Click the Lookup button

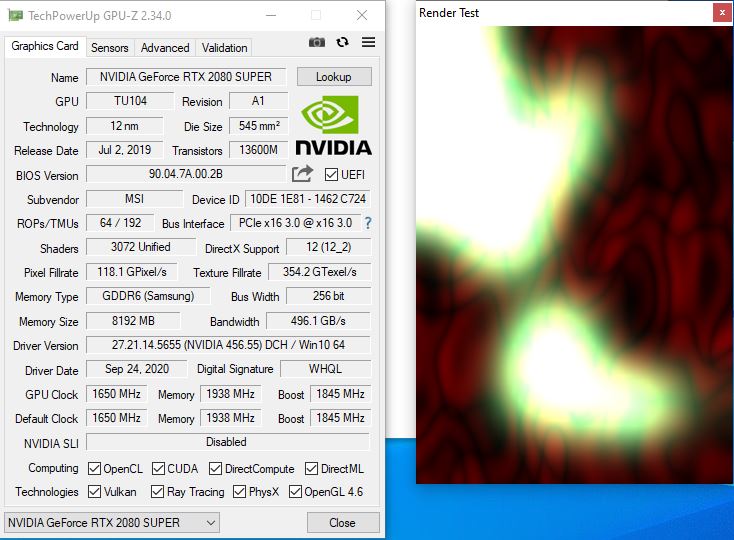tap(334, 77)
